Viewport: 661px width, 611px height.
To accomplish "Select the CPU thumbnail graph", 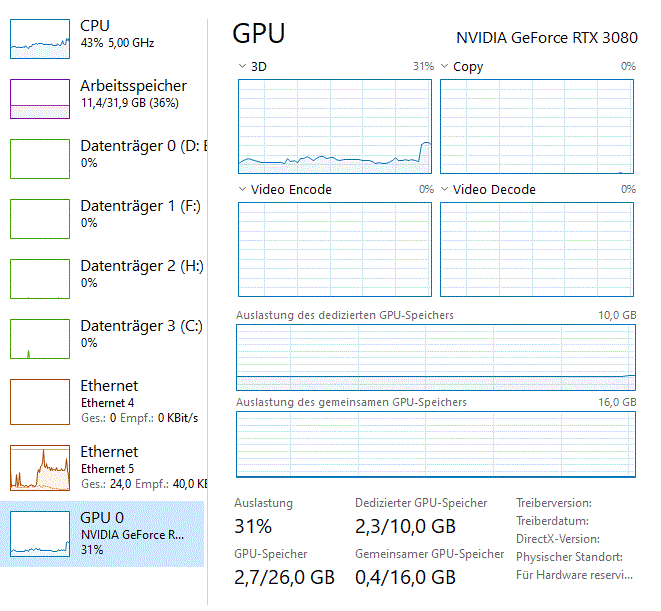I will click(x=40, y=38).
